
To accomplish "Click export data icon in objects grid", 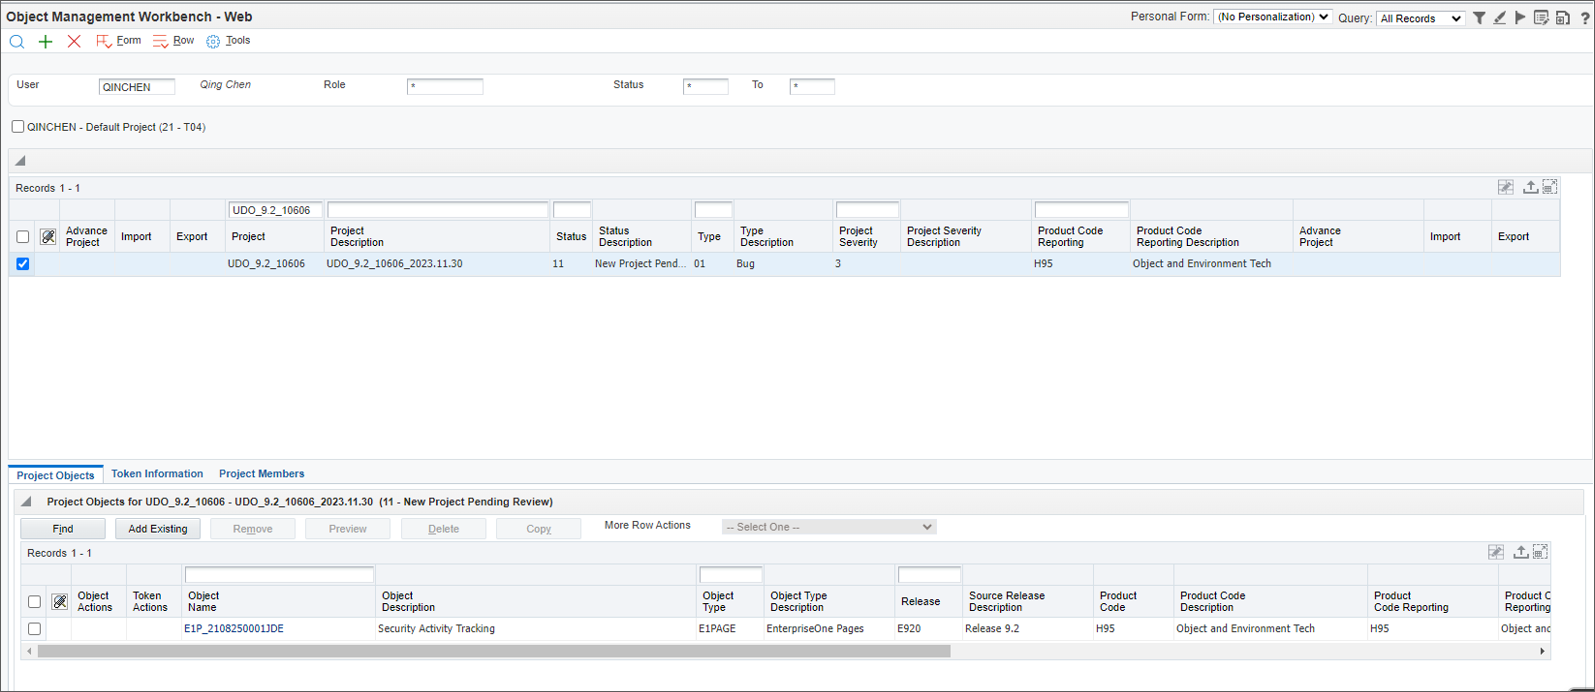I will tap(1521, 552).
